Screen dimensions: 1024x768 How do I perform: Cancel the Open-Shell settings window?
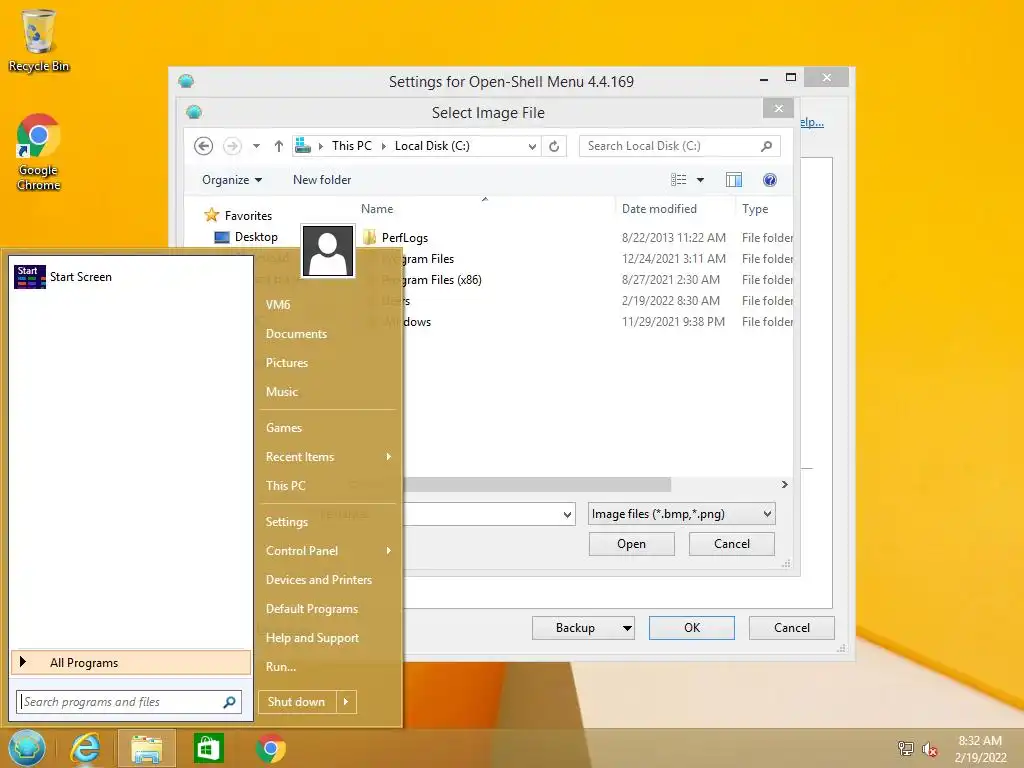point(792,628)
